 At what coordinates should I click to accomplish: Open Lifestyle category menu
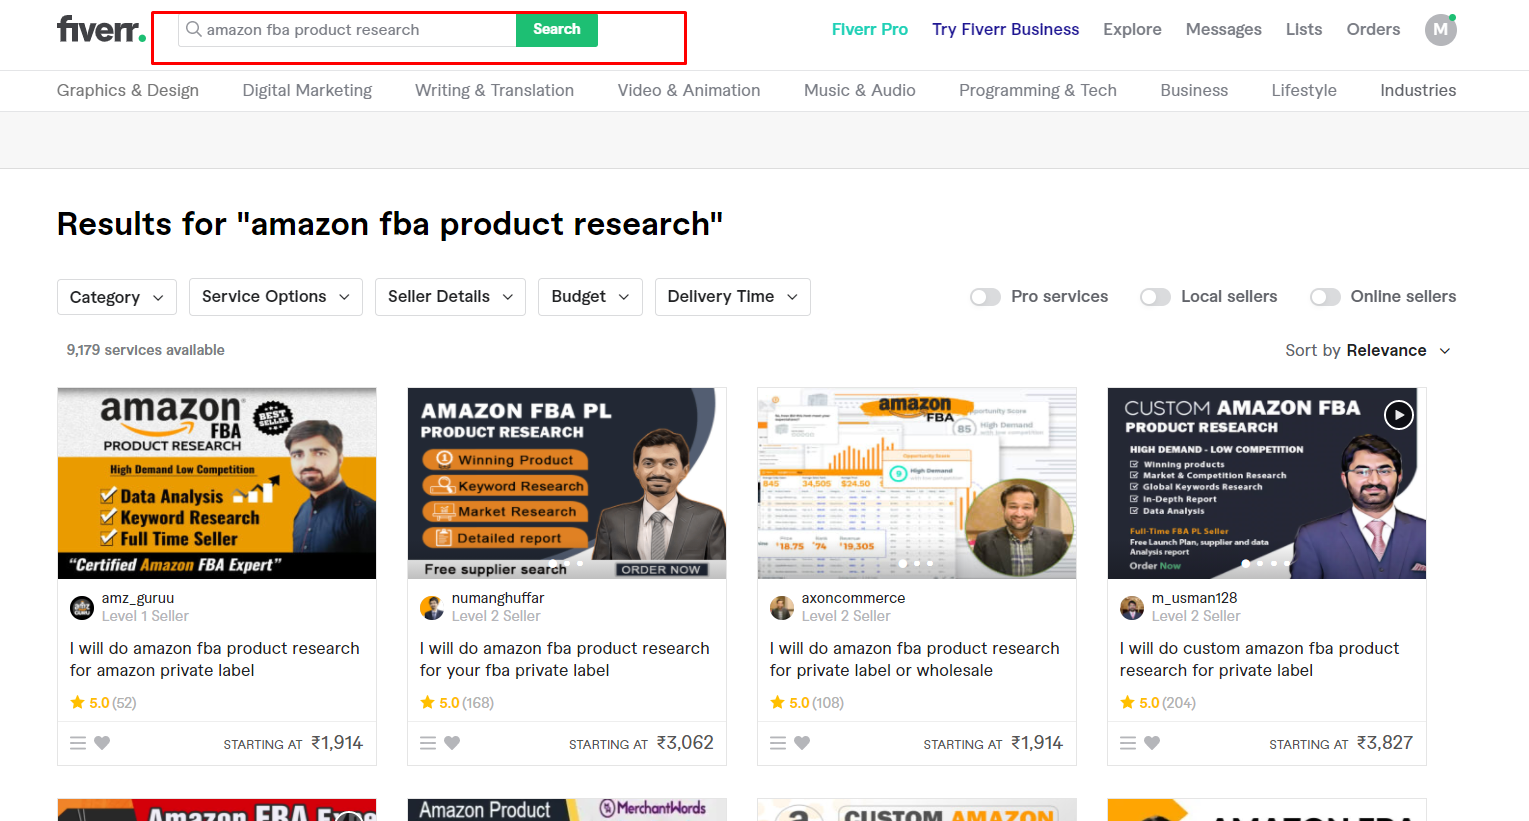1304,90
